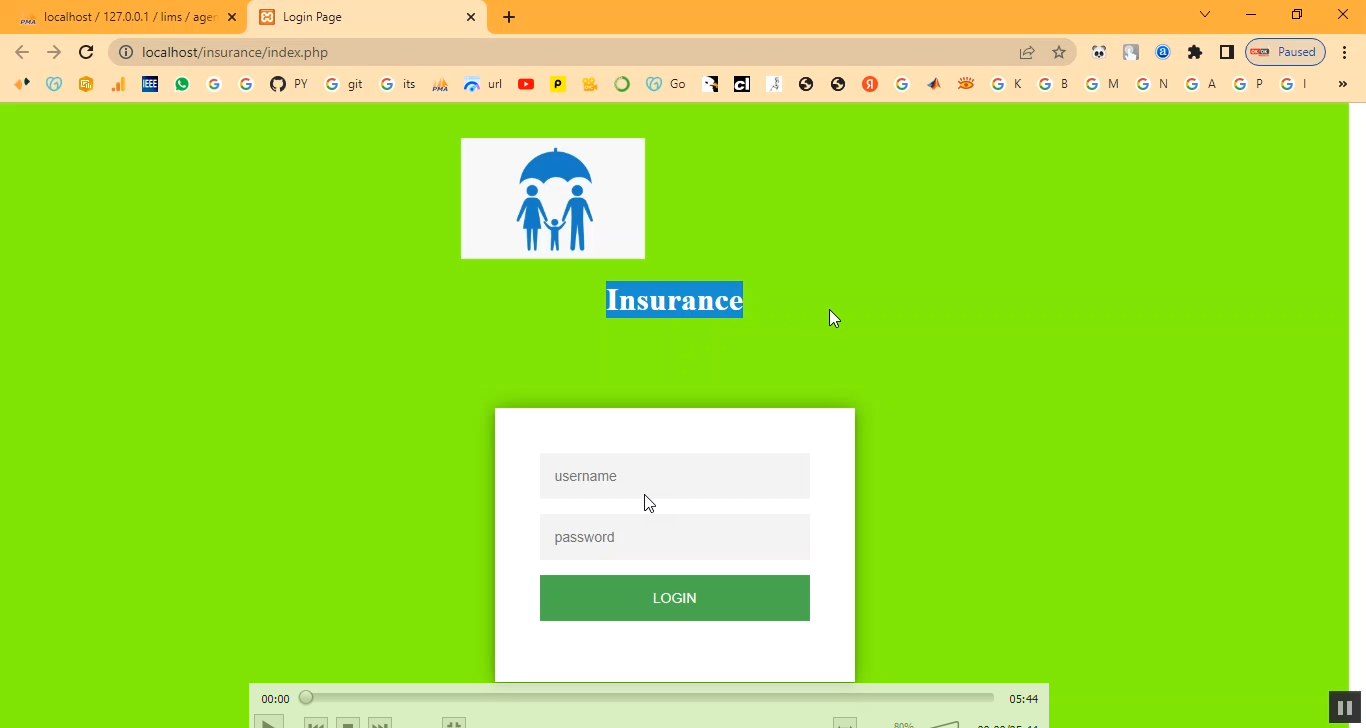Toggle the browser side panel

(1226, 52)
